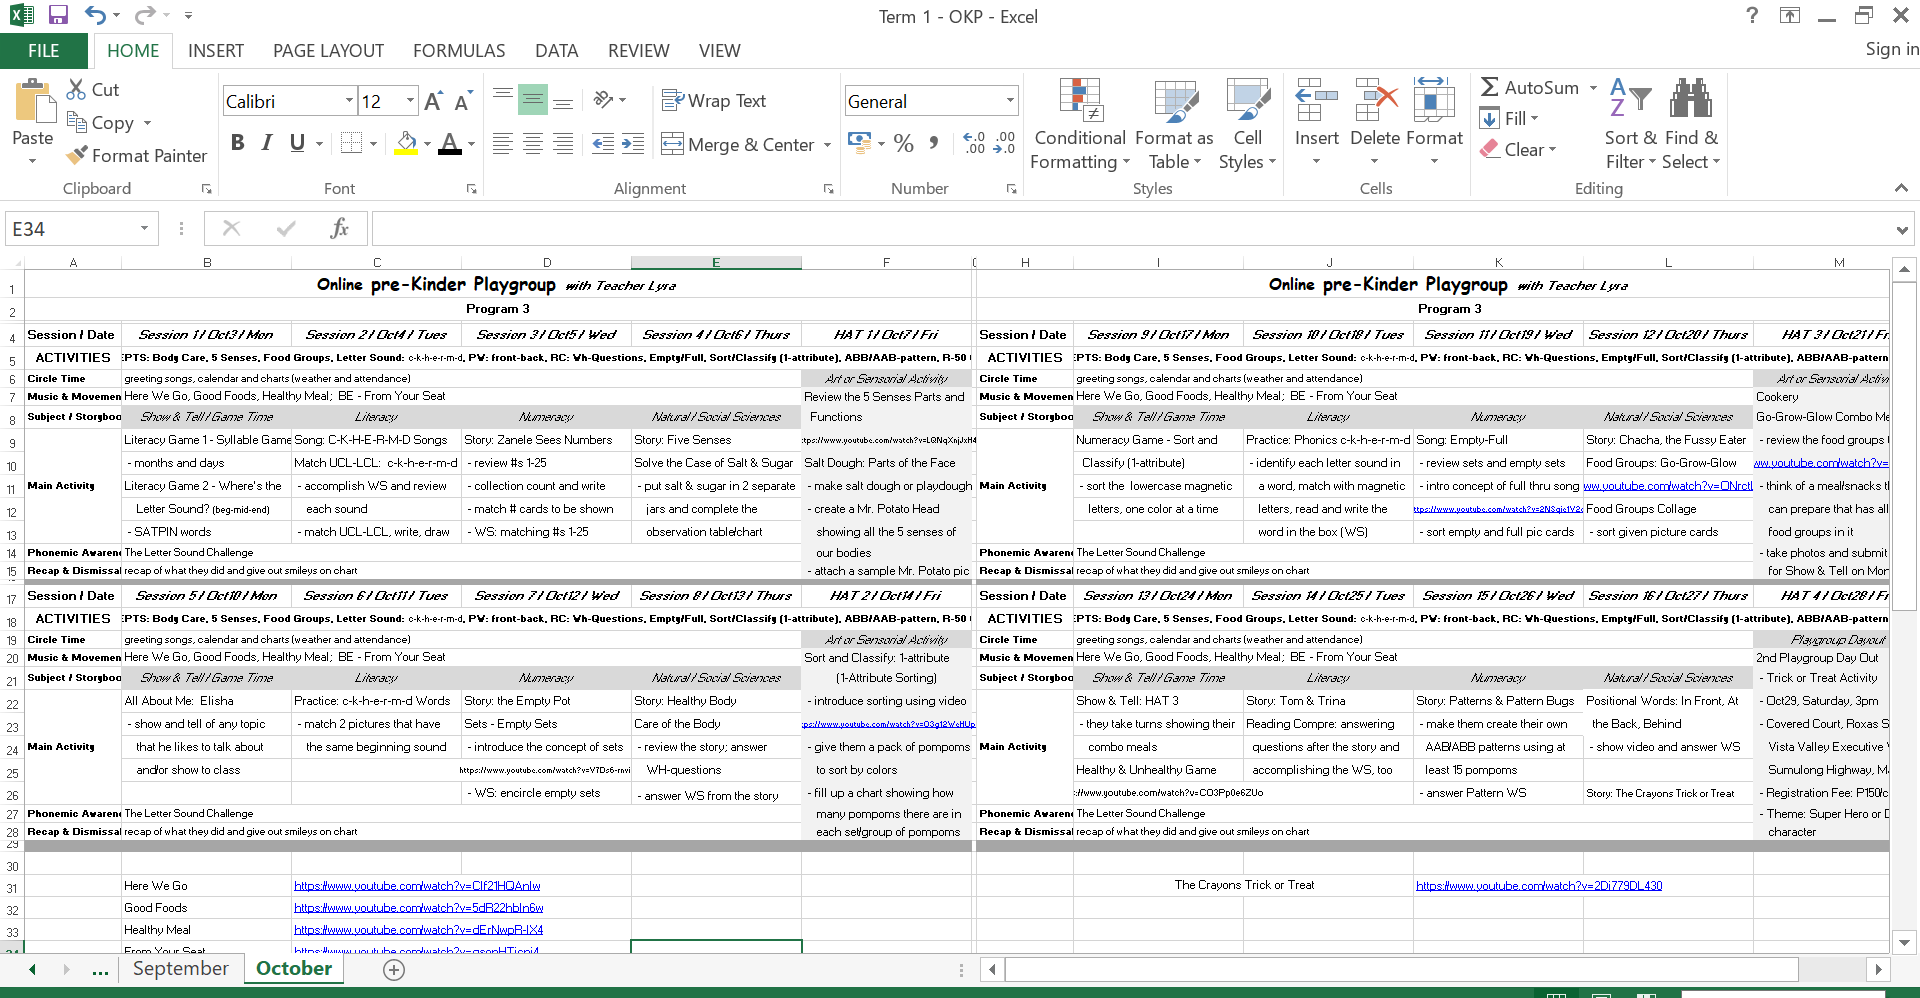Click the AutoSum sigma icon

1490,87
